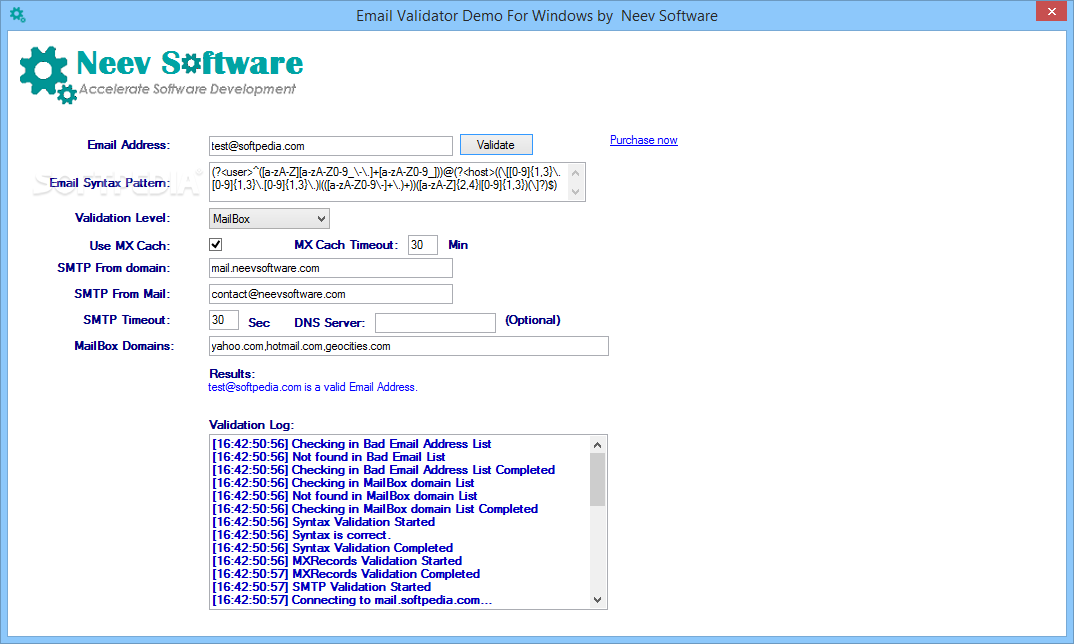The width and height of the screenshot is (1074, 644).
Task: Click the empty DNS Server field
Action: (436, 323)
